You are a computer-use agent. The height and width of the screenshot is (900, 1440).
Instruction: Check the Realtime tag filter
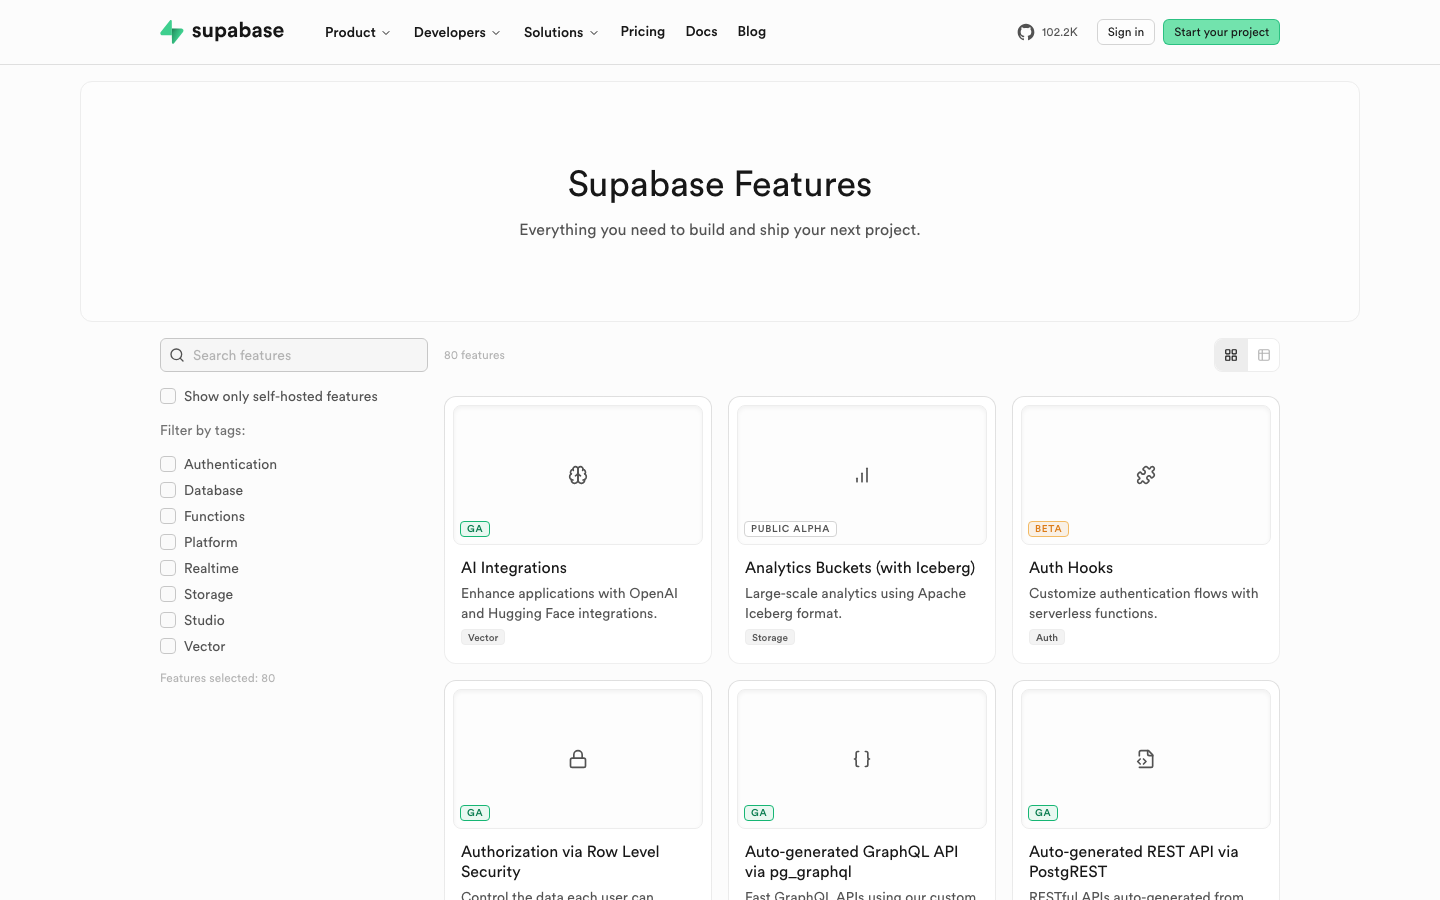click(x=168, y=568)
